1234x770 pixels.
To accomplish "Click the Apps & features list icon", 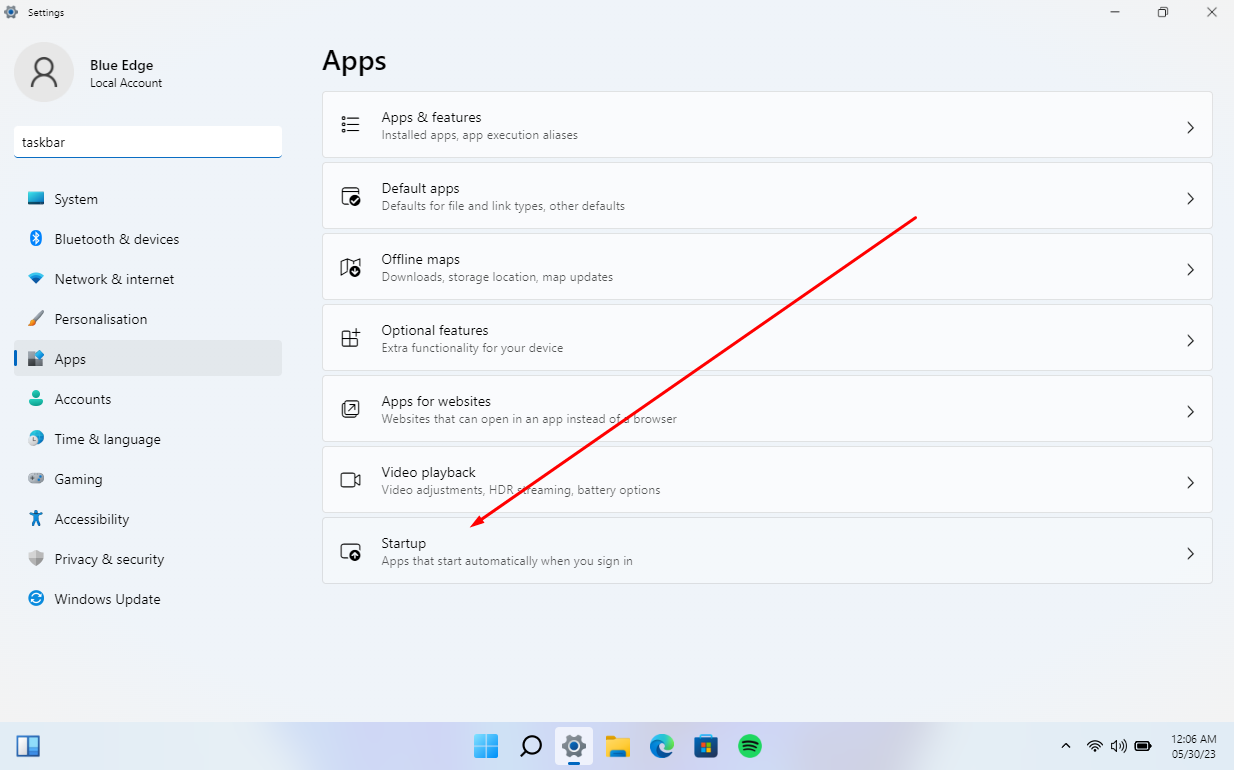I will click(x=350, y=125).
